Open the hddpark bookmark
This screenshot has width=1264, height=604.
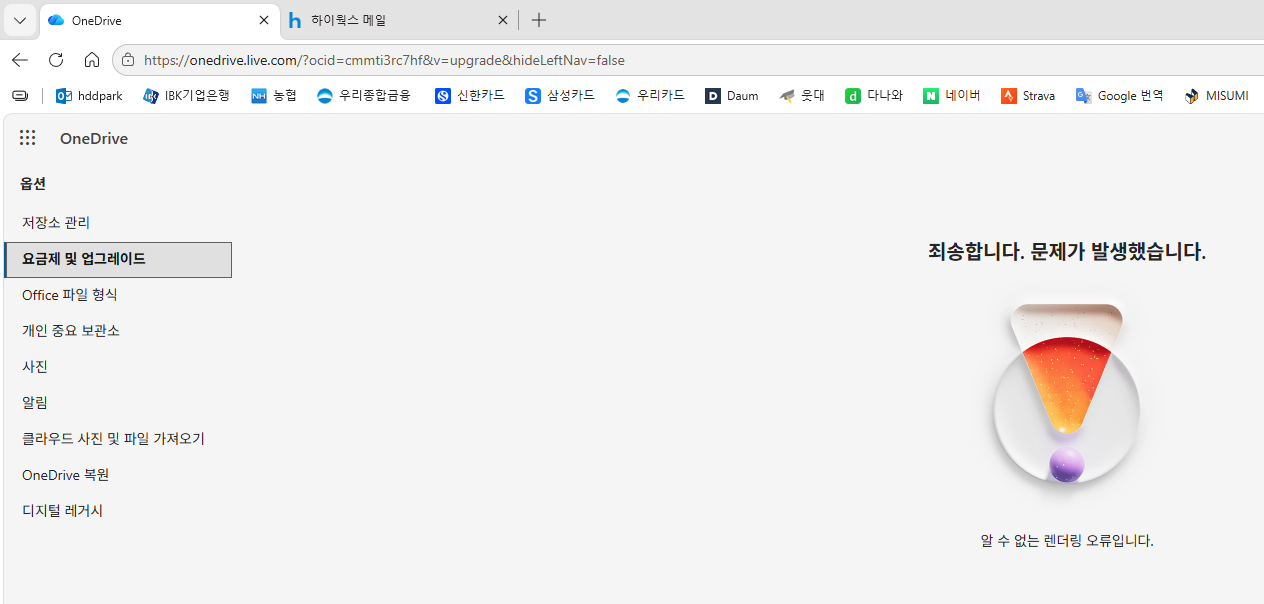click(89, 96)
